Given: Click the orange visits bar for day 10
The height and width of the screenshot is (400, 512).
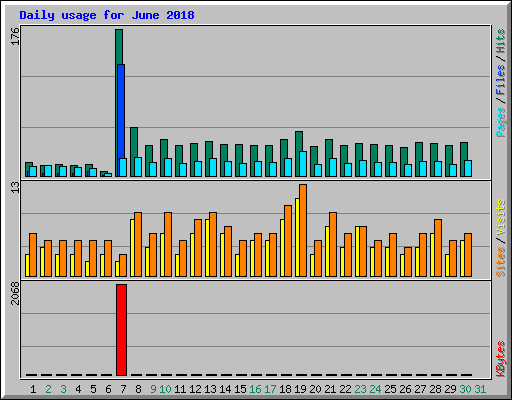Looking at the screenshot, I should 168,244.
